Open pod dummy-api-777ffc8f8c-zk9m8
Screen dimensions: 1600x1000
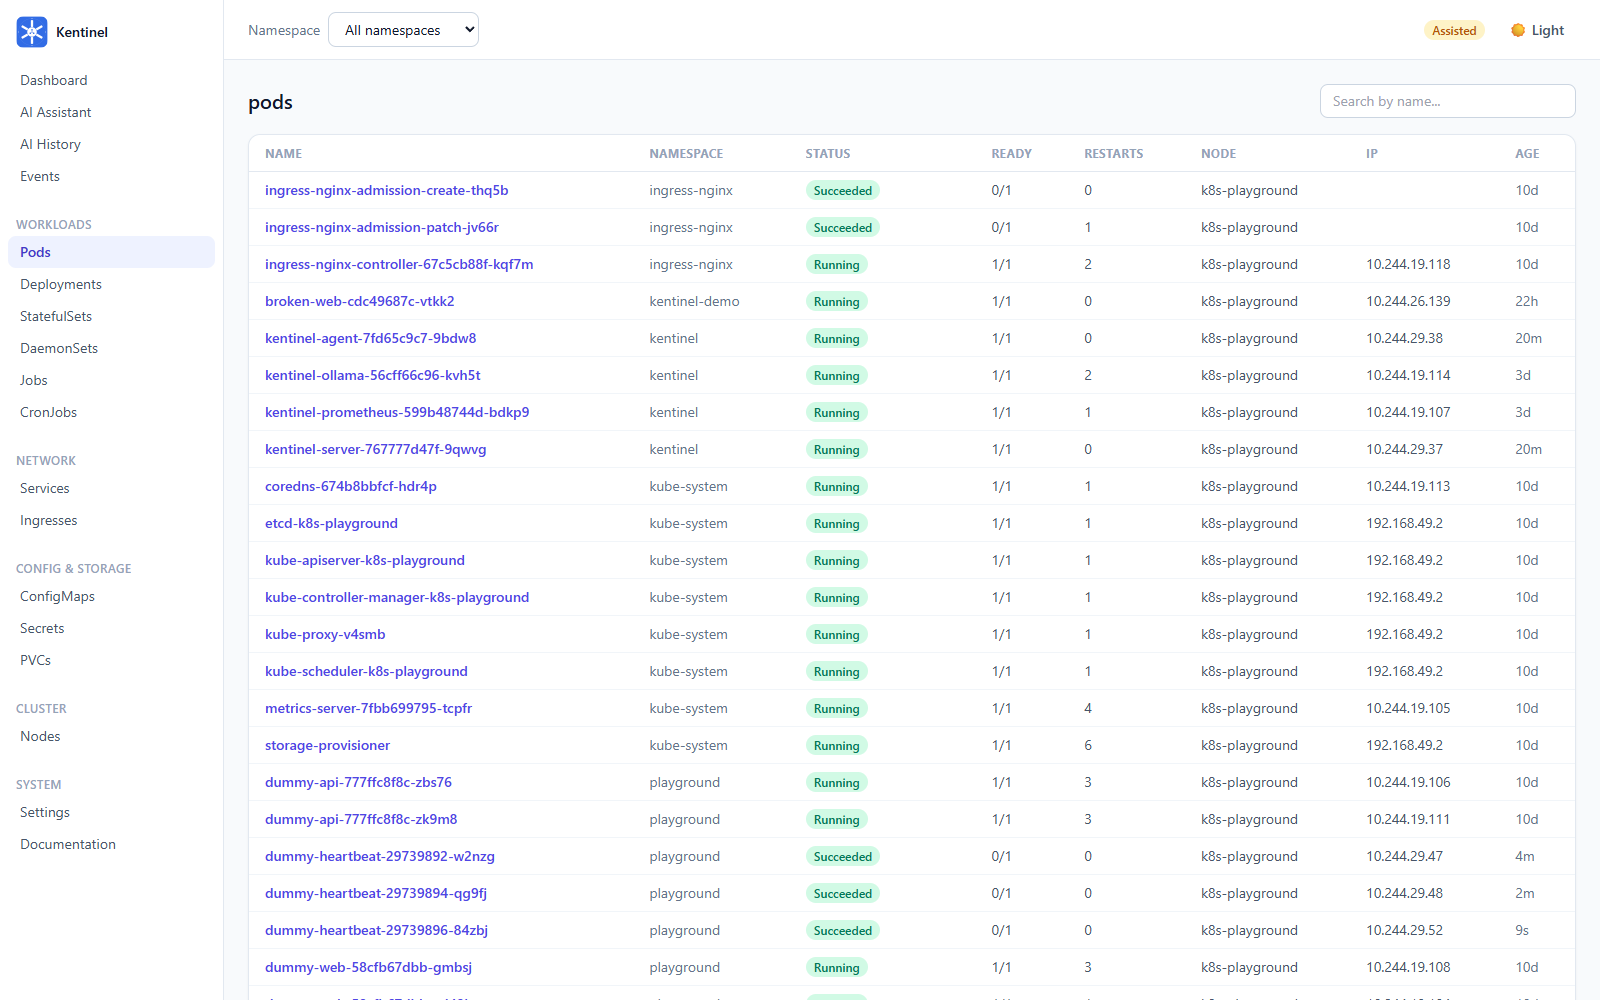[361, 819]
